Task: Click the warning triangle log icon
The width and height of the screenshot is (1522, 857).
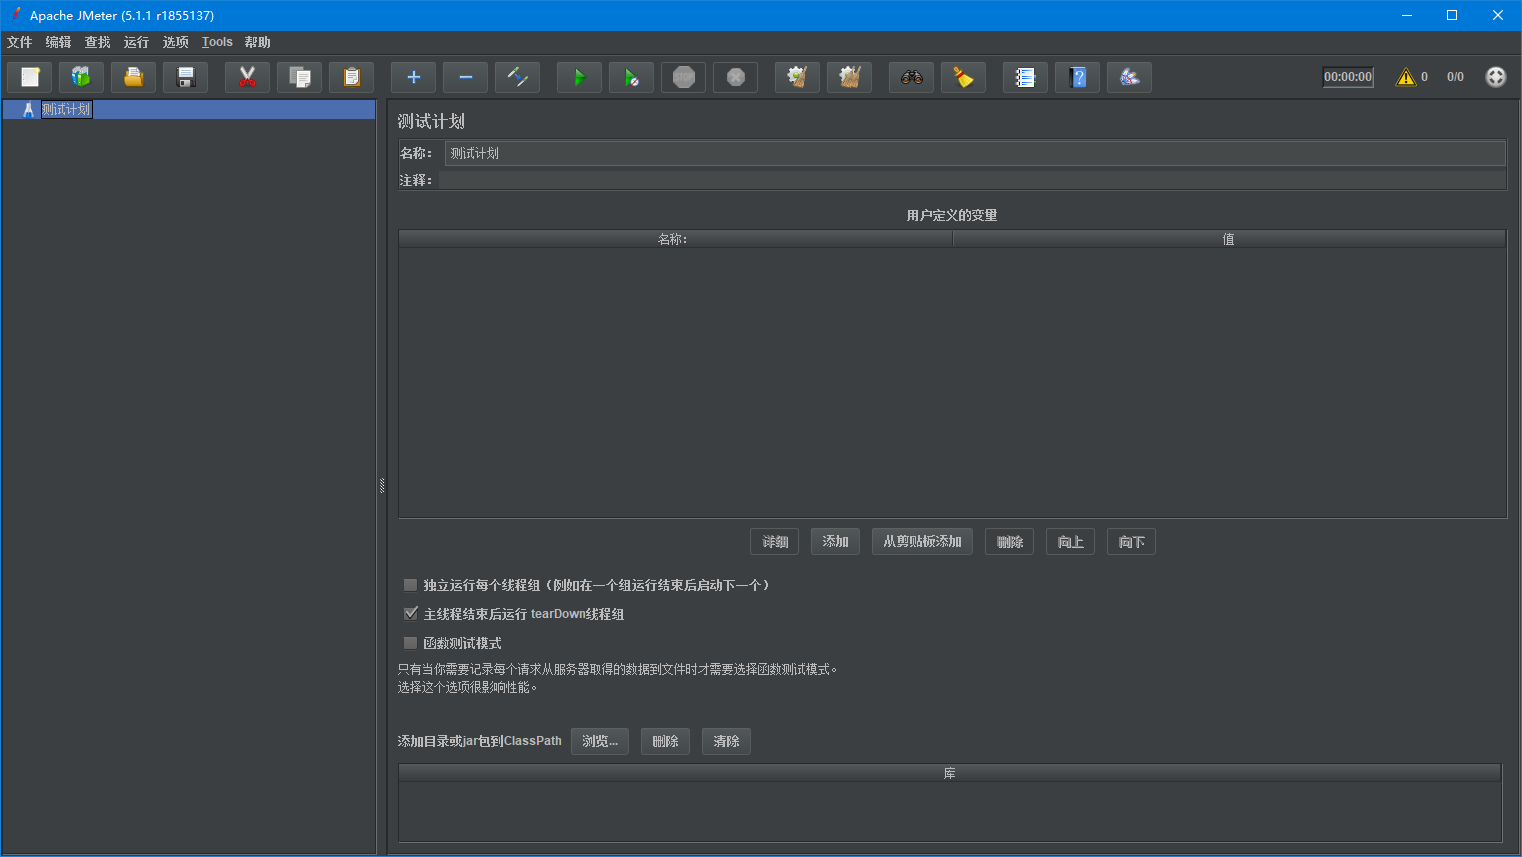Action: 1406,77
